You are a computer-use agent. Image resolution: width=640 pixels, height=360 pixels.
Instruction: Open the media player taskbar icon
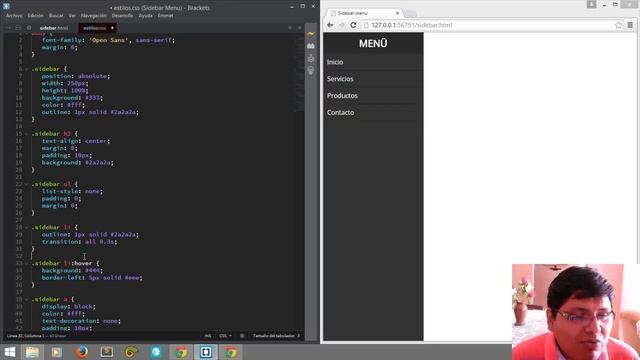click(x=57, y=352)
